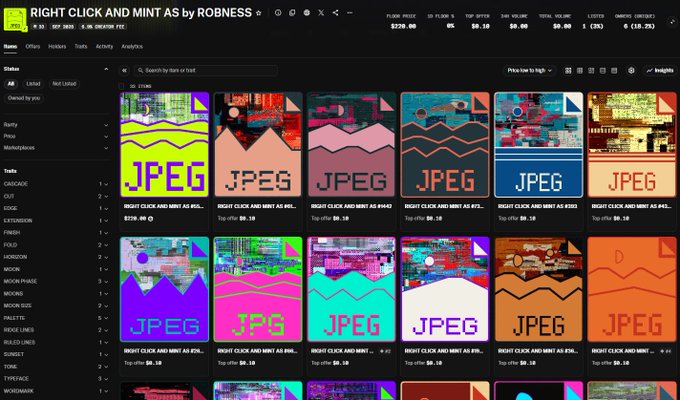
Task: Click the 6.9% CREATOR FEE badge
Action: click(x=103, y=27)
